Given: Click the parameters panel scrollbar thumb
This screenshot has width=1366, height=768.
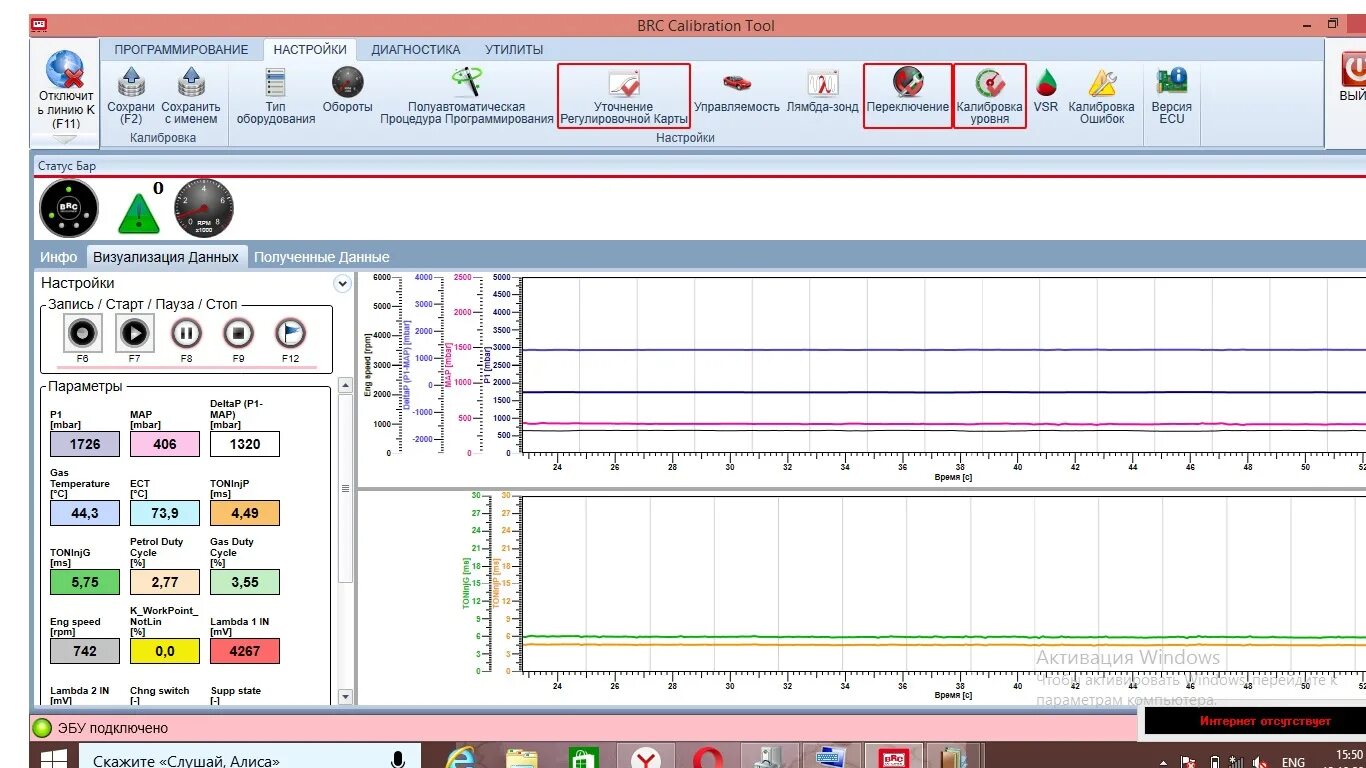Looking at the screenshot, I should click(x=346, y=488).
